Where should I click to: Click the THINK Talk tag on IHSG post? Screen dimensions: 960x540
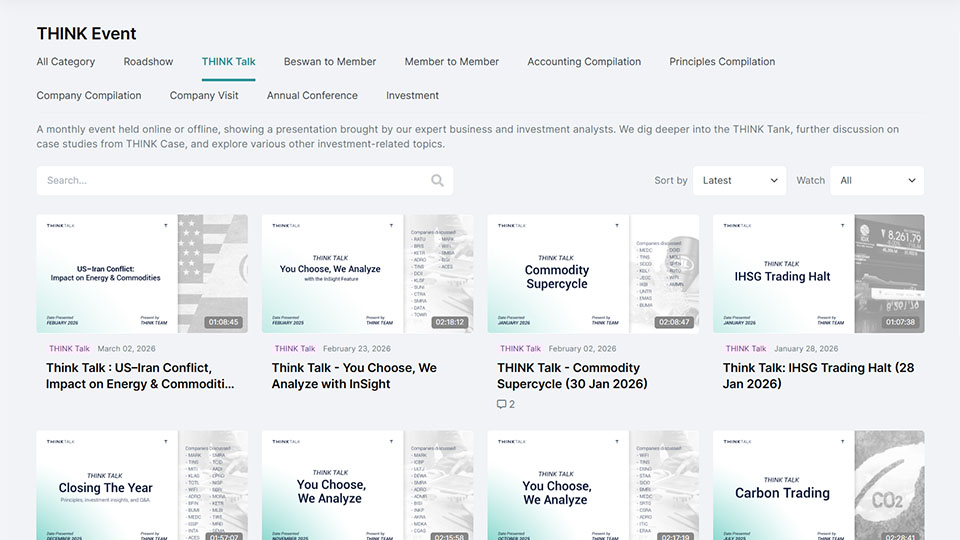coord(745,349)
